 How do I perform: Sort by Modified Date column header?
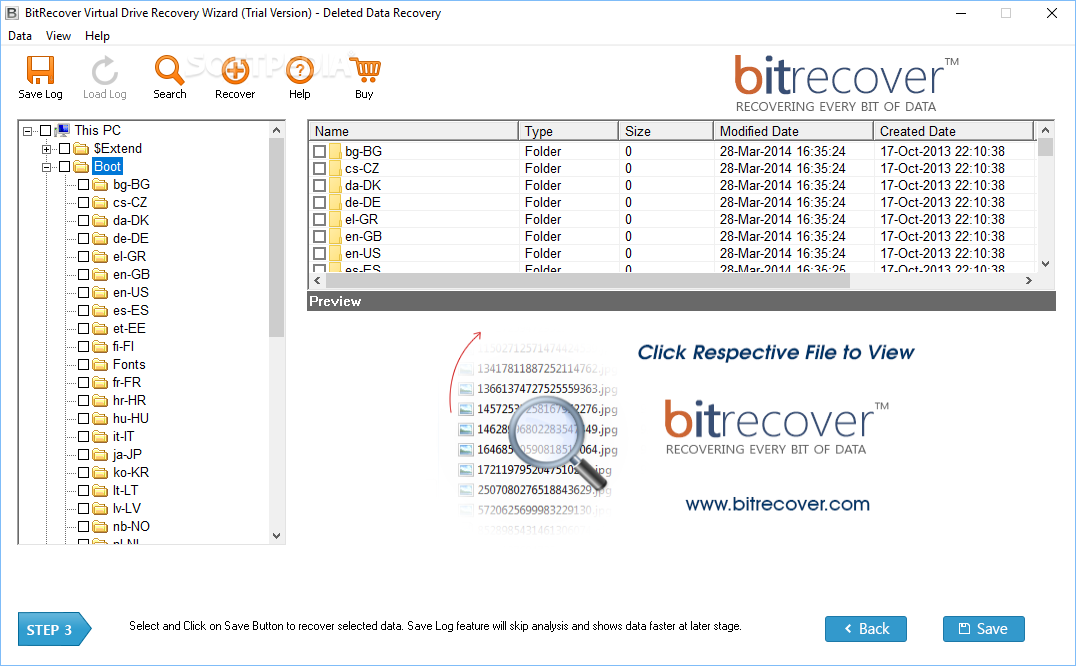794,131
